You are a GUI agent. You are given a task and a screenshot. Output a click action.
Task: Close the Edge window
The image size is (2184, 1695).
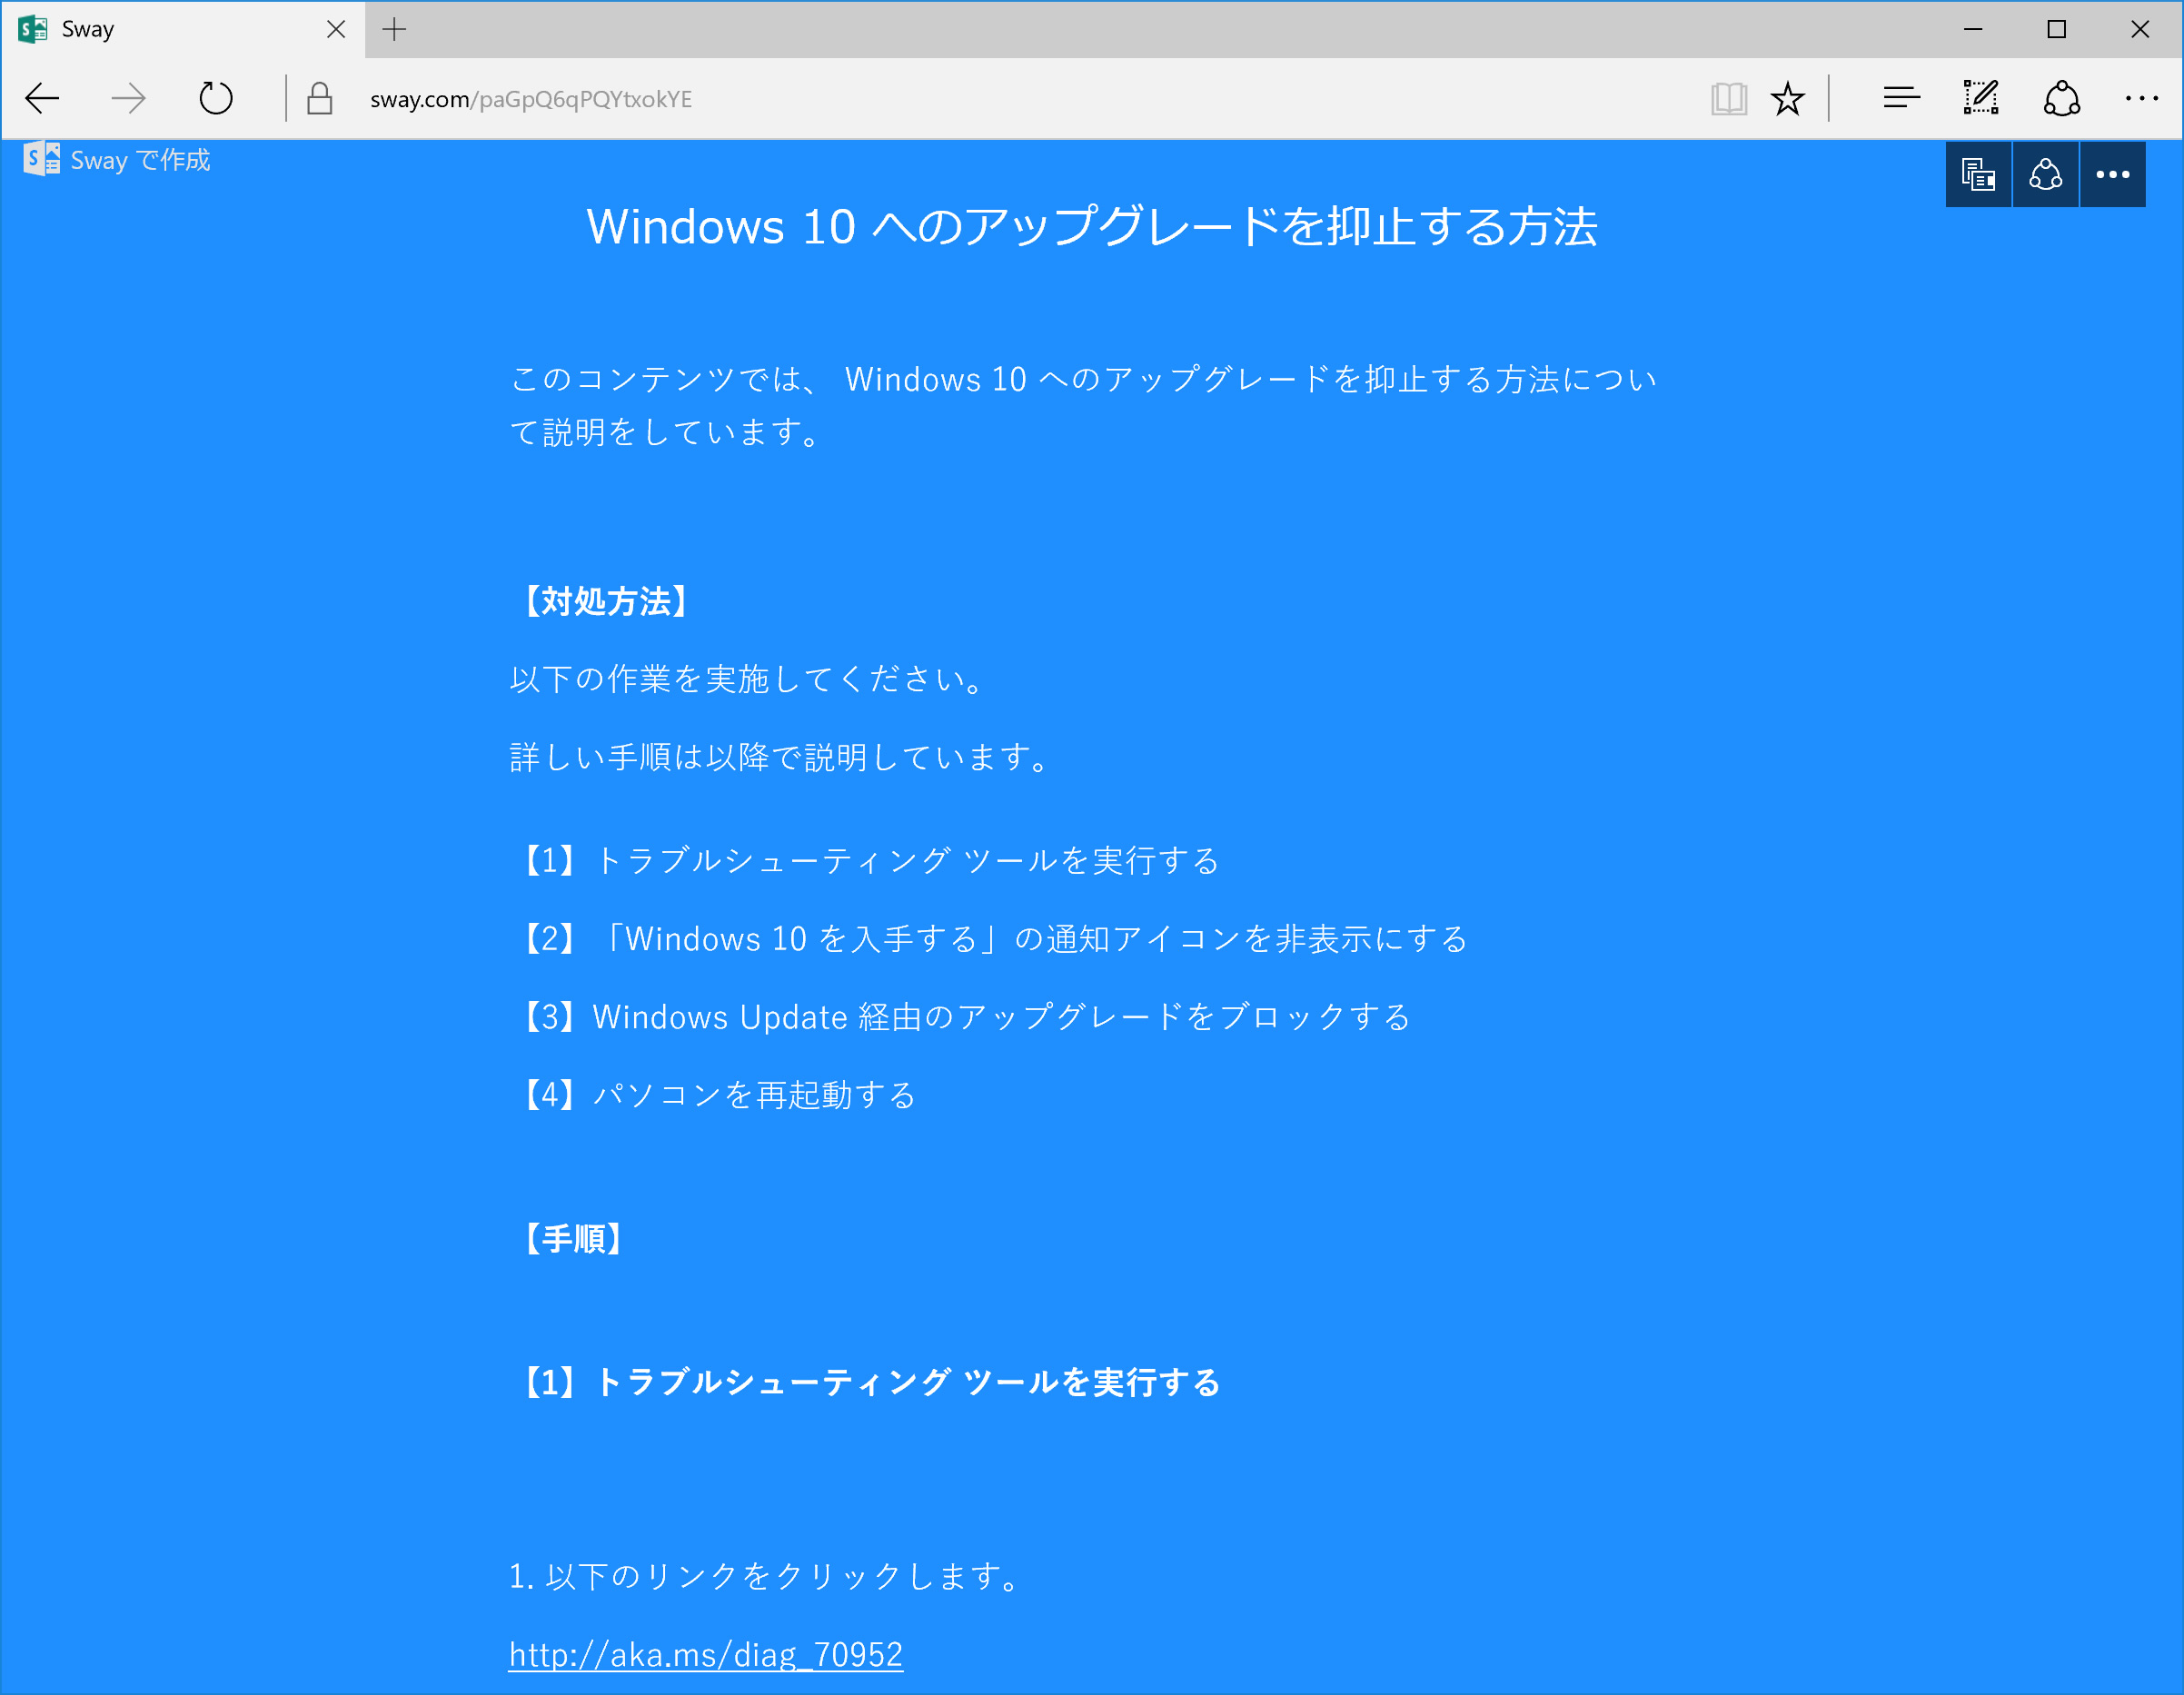[2140, 29]
